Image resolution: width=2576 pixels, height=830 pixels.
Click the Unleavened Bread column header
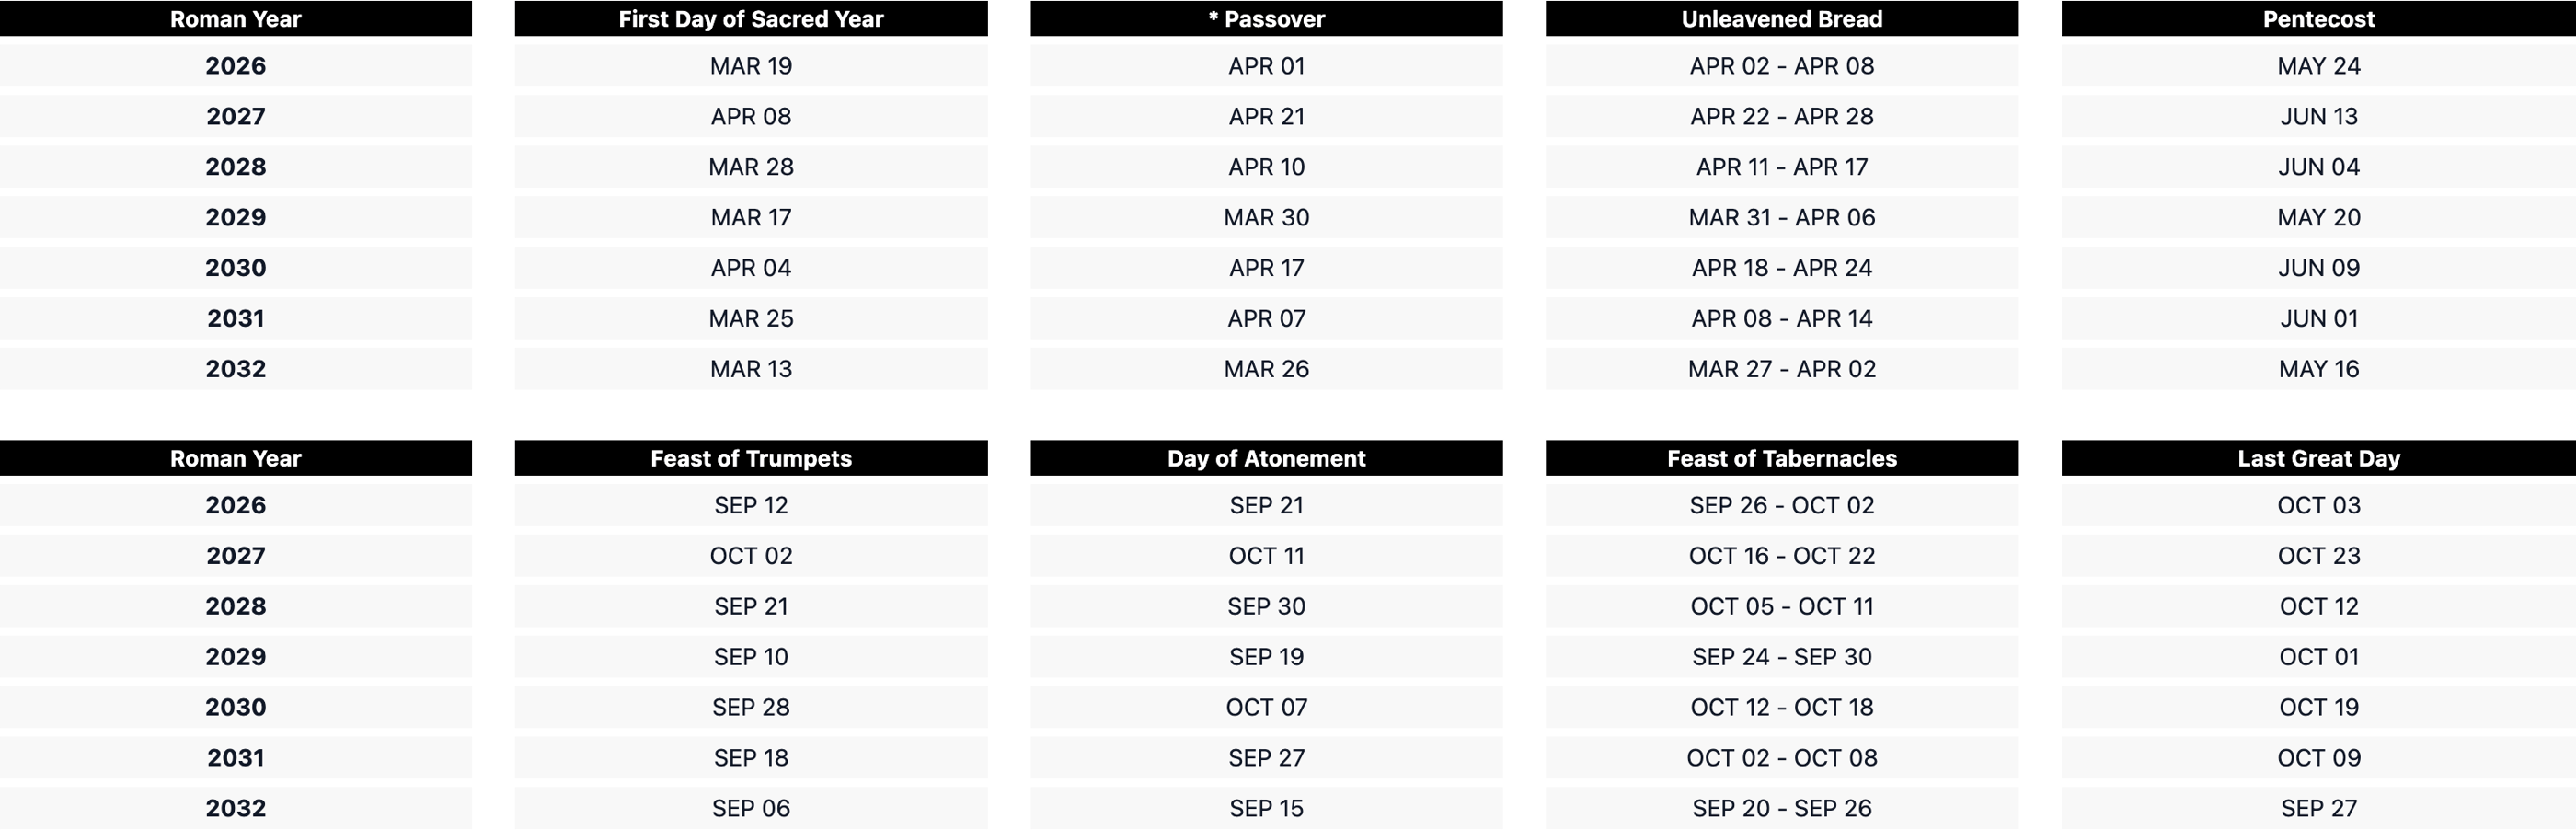tap(1781, 19)
